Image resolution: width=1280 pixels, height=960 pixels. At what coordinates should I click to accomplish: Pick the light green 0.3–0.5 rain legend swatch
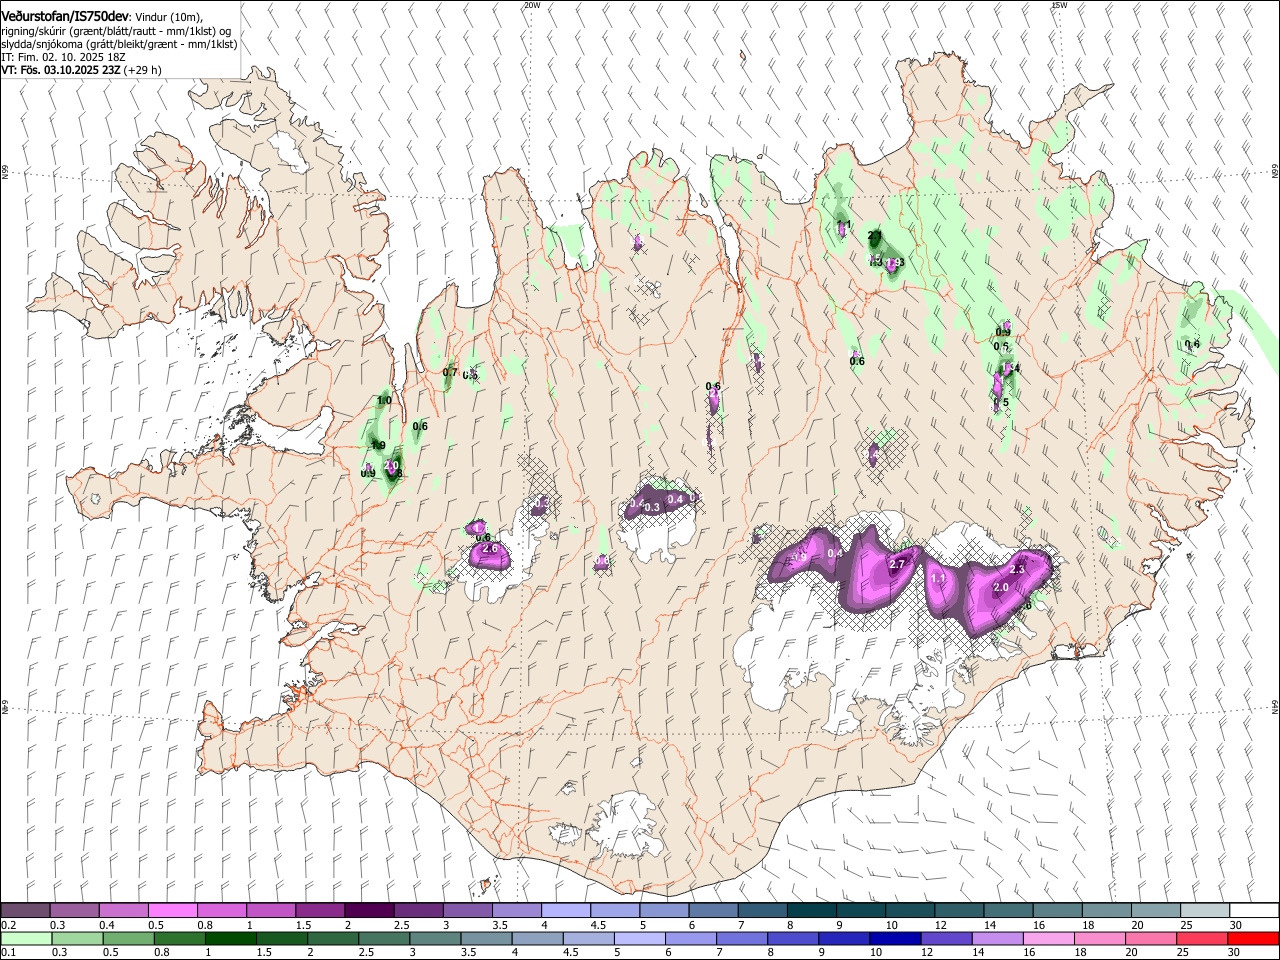click(77, 939)
